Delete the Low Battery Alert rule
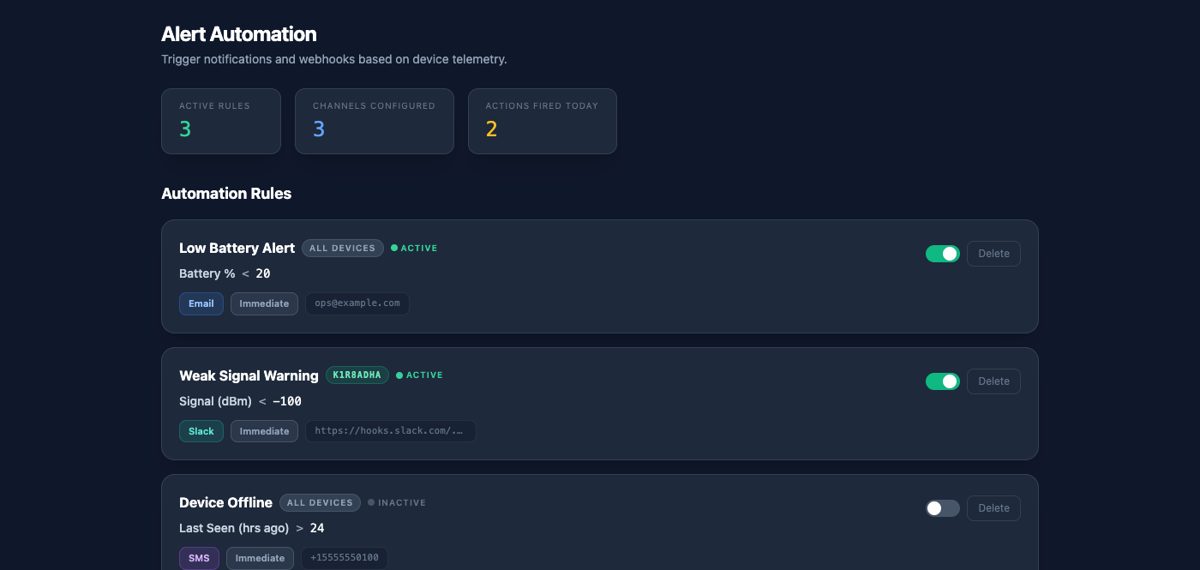 tap(994, 254)
